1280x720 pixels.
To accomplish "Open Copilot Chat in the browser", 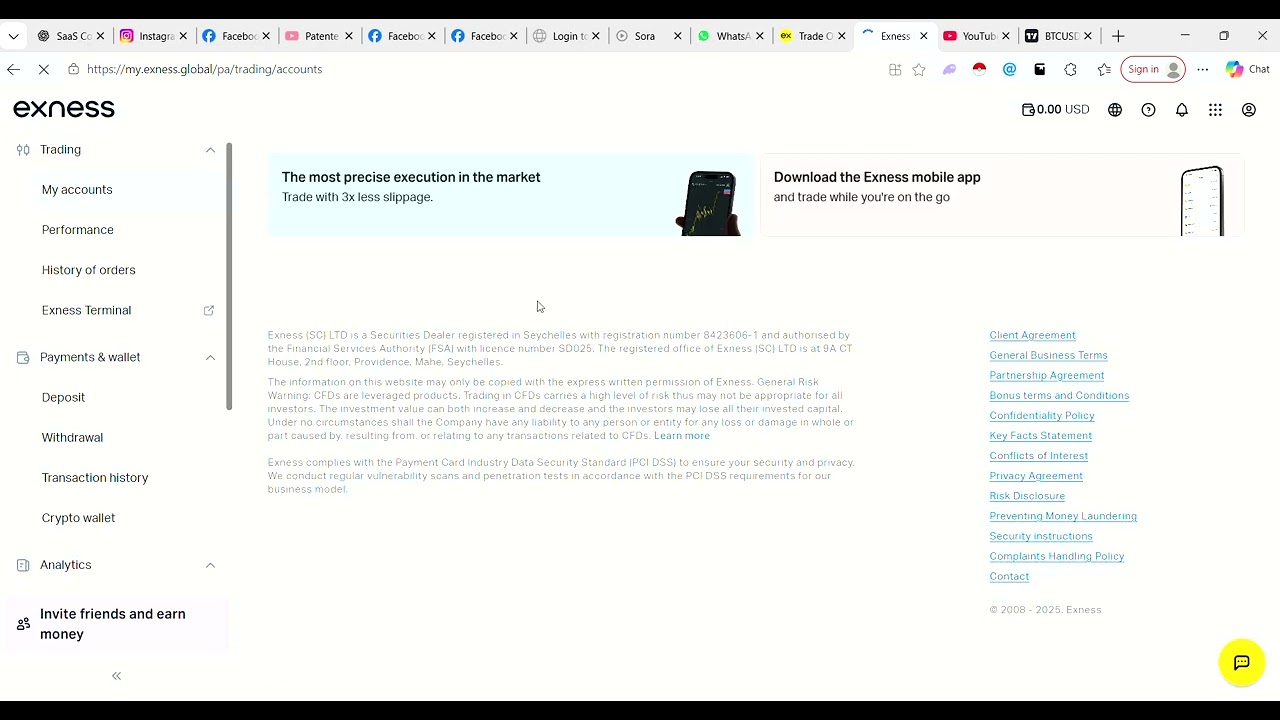I will coord(1247,69).
